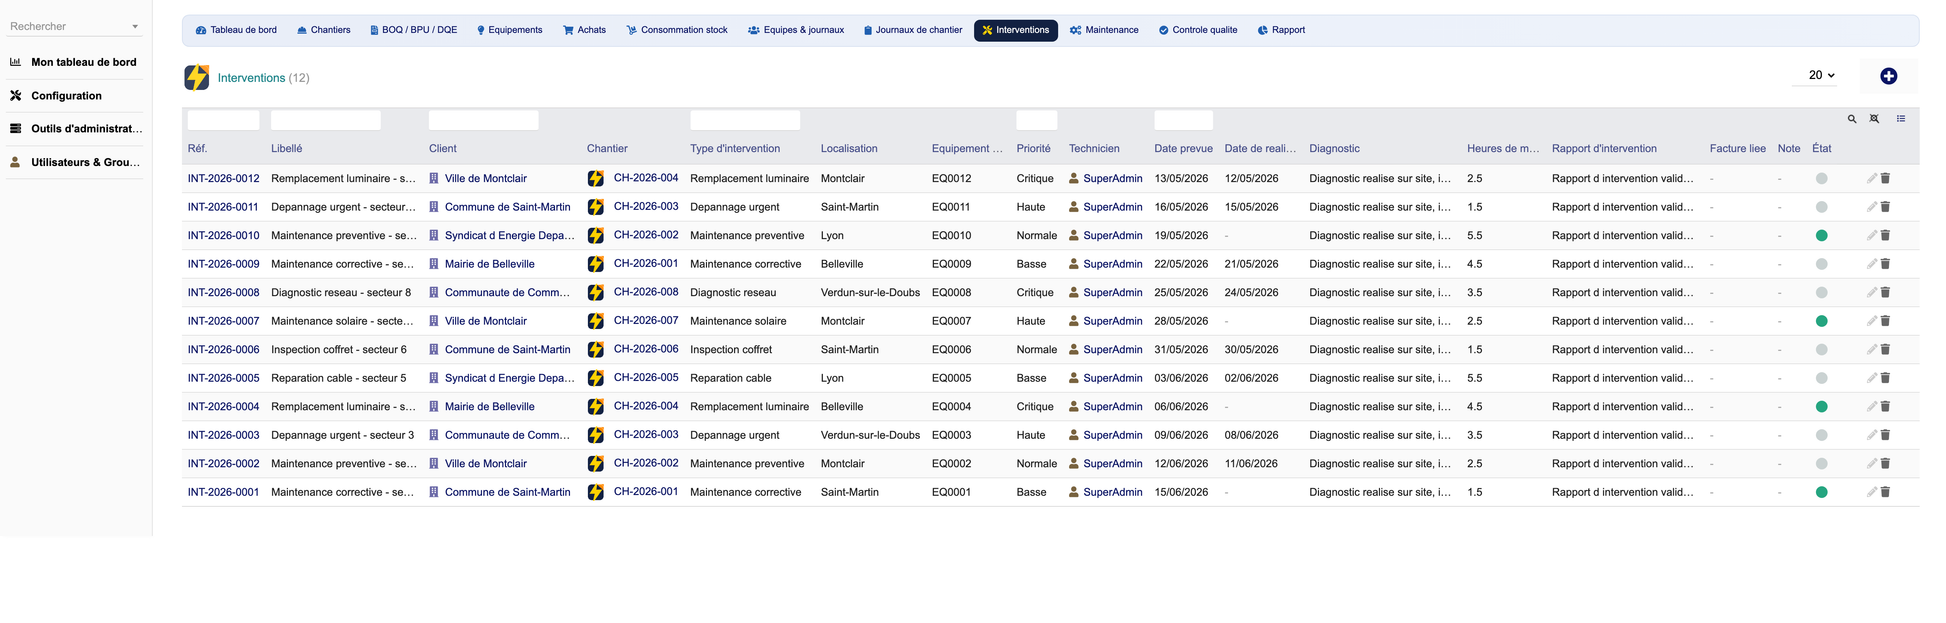Delete intervention INT-2026-0008 with trash icon
This screenshot has height=623, width=1946.
tap(1885, 293)
